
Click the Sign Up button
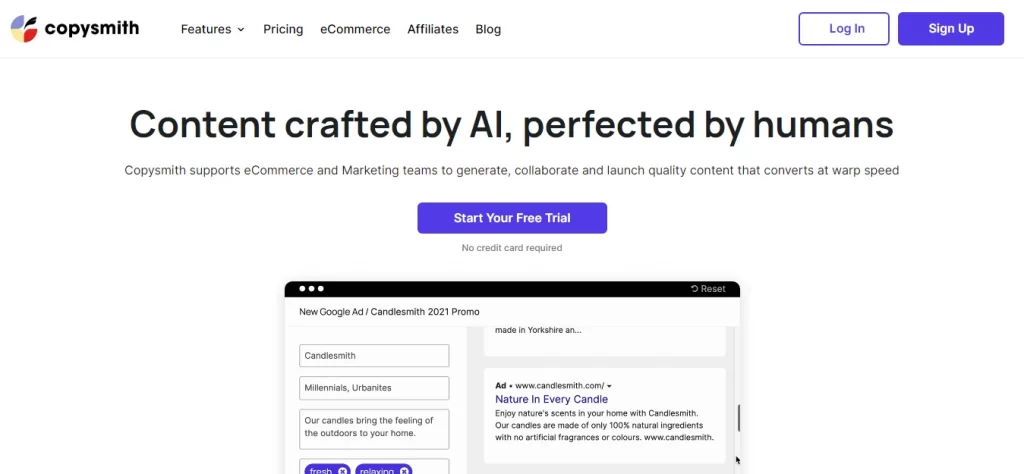[x=951, y=29]
